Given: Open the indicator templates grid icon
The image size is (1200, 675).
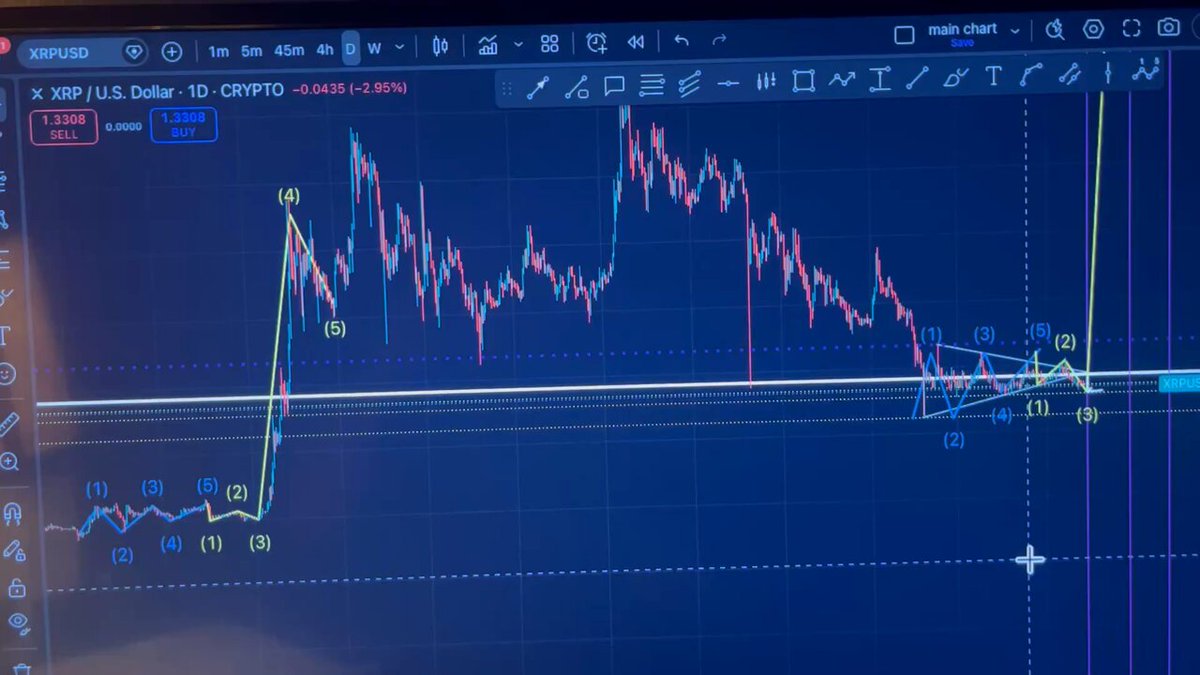Looking at the screenshot, I should click(x=549, y=44).
